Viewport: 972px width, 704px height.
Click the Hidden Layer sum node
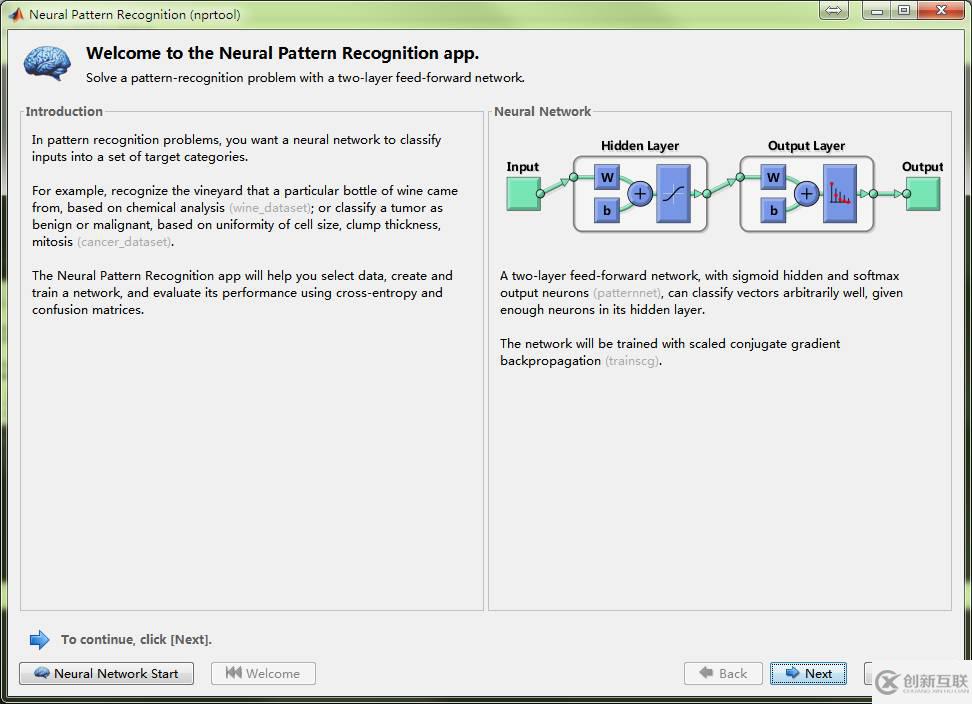tap(640, 193)
